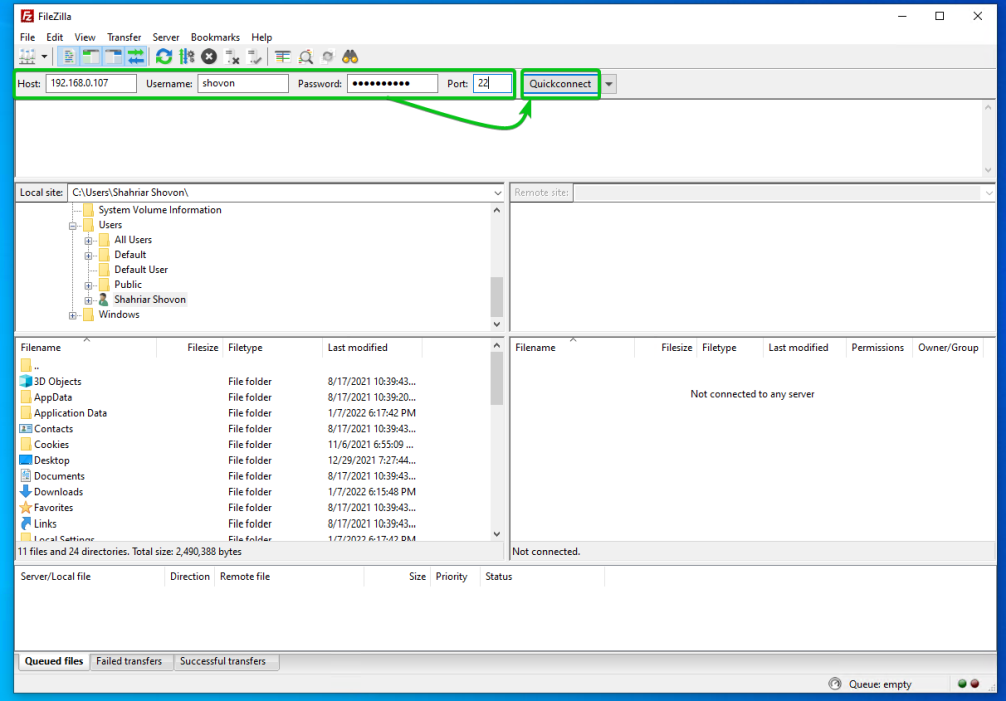Toggle processing of the transfer queue
Viewport: 1006px width, 701px height.
[x=186, y=57]
